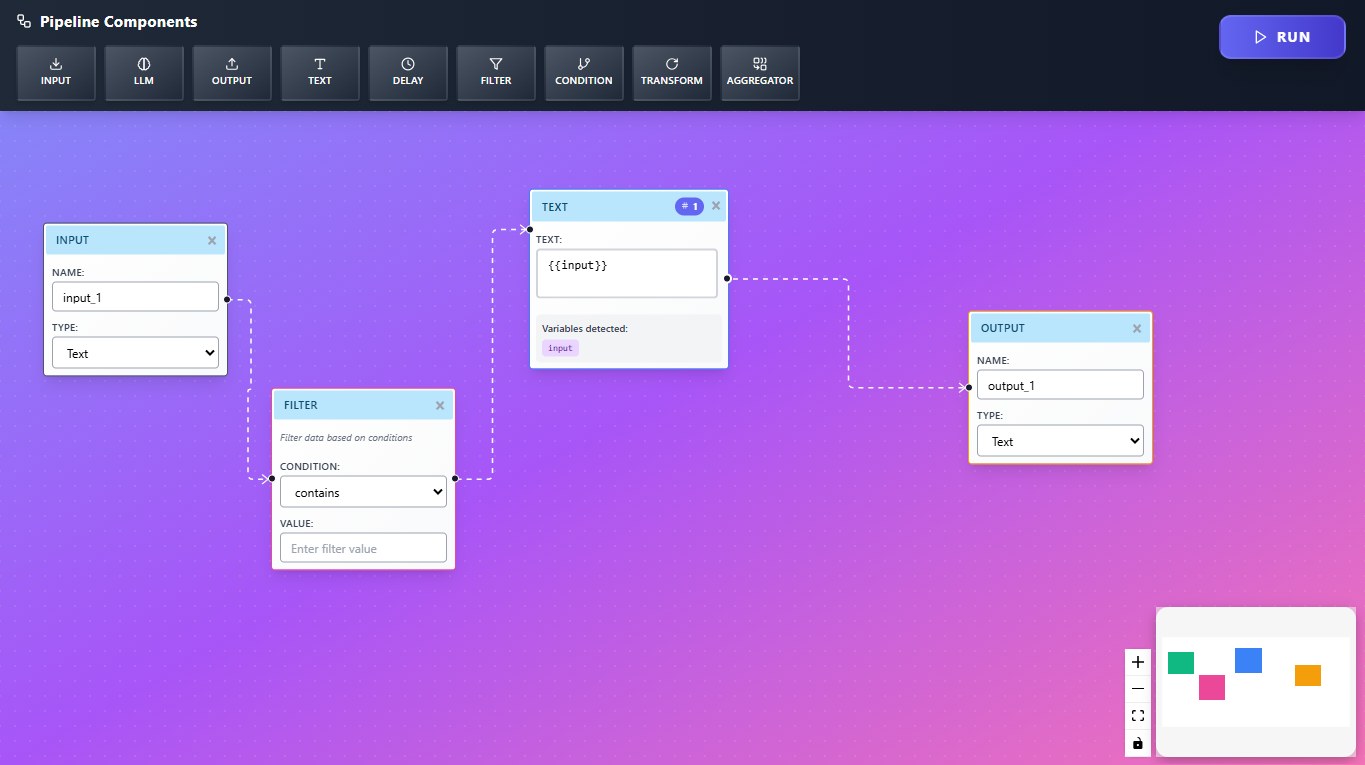Click the orange node in minimap
Viewport: 1365px width, 765px height.
click(1308, 675)
